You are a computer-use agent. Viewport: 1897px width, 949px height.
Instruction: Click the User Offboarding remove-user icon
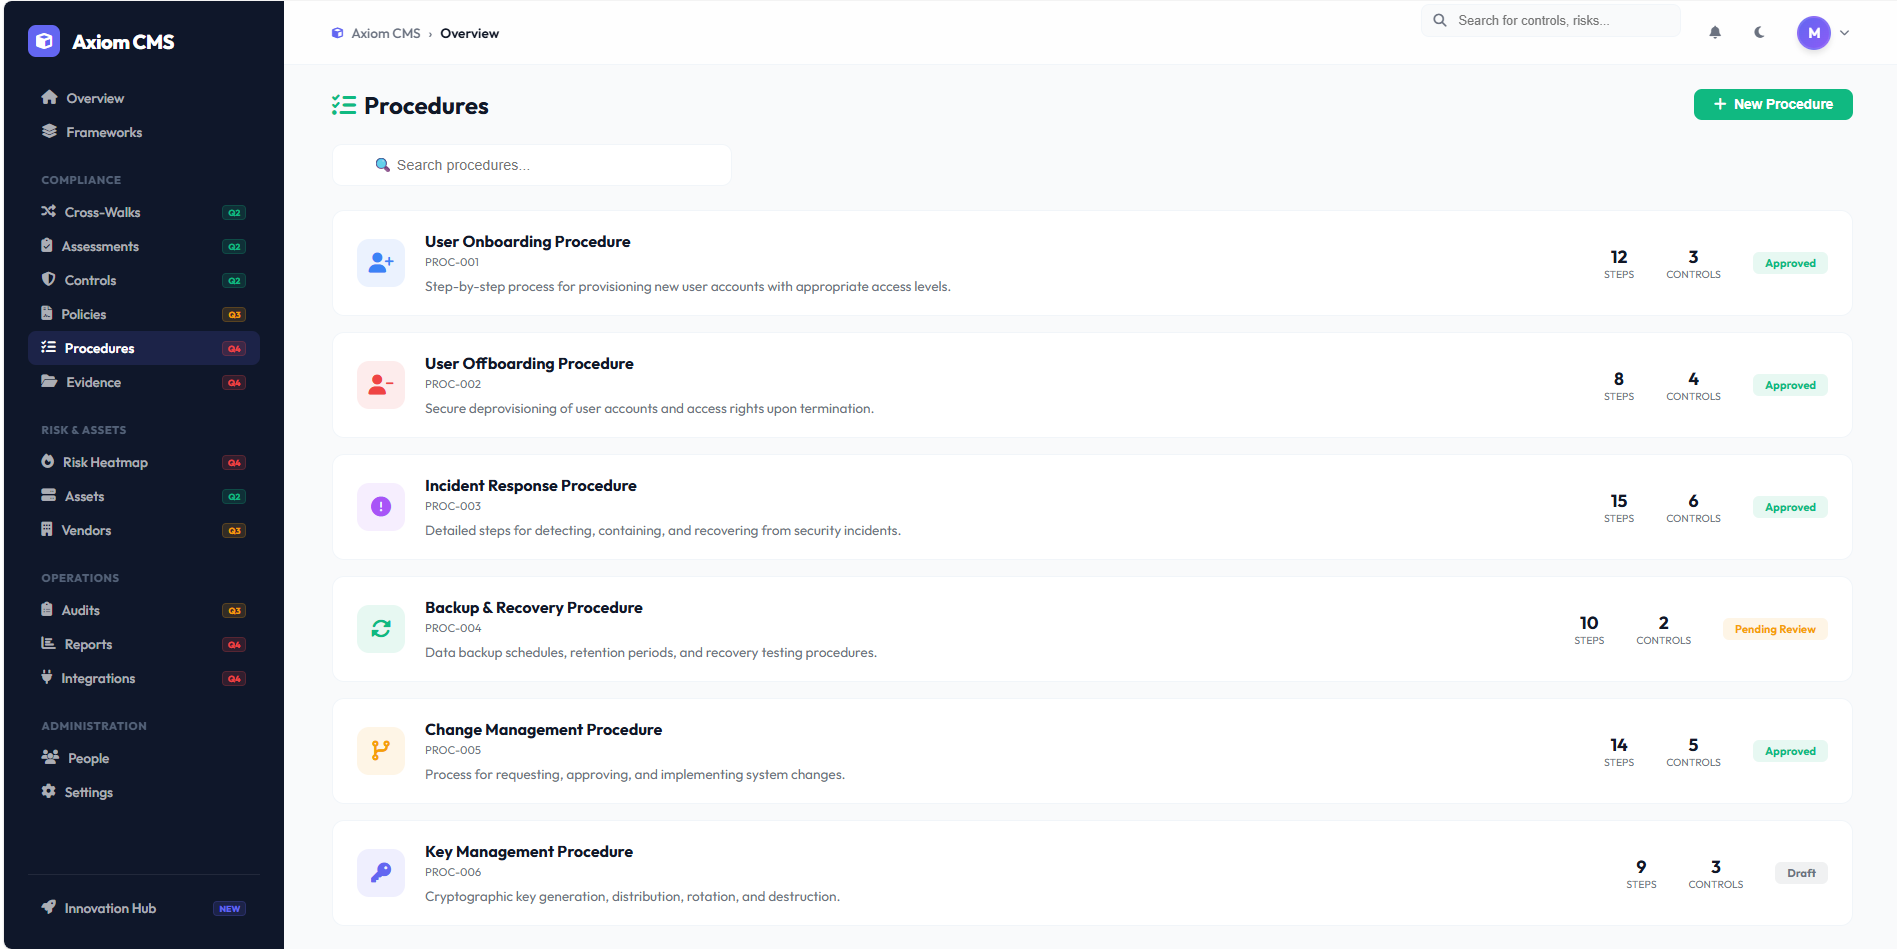(x=381, y=385)
